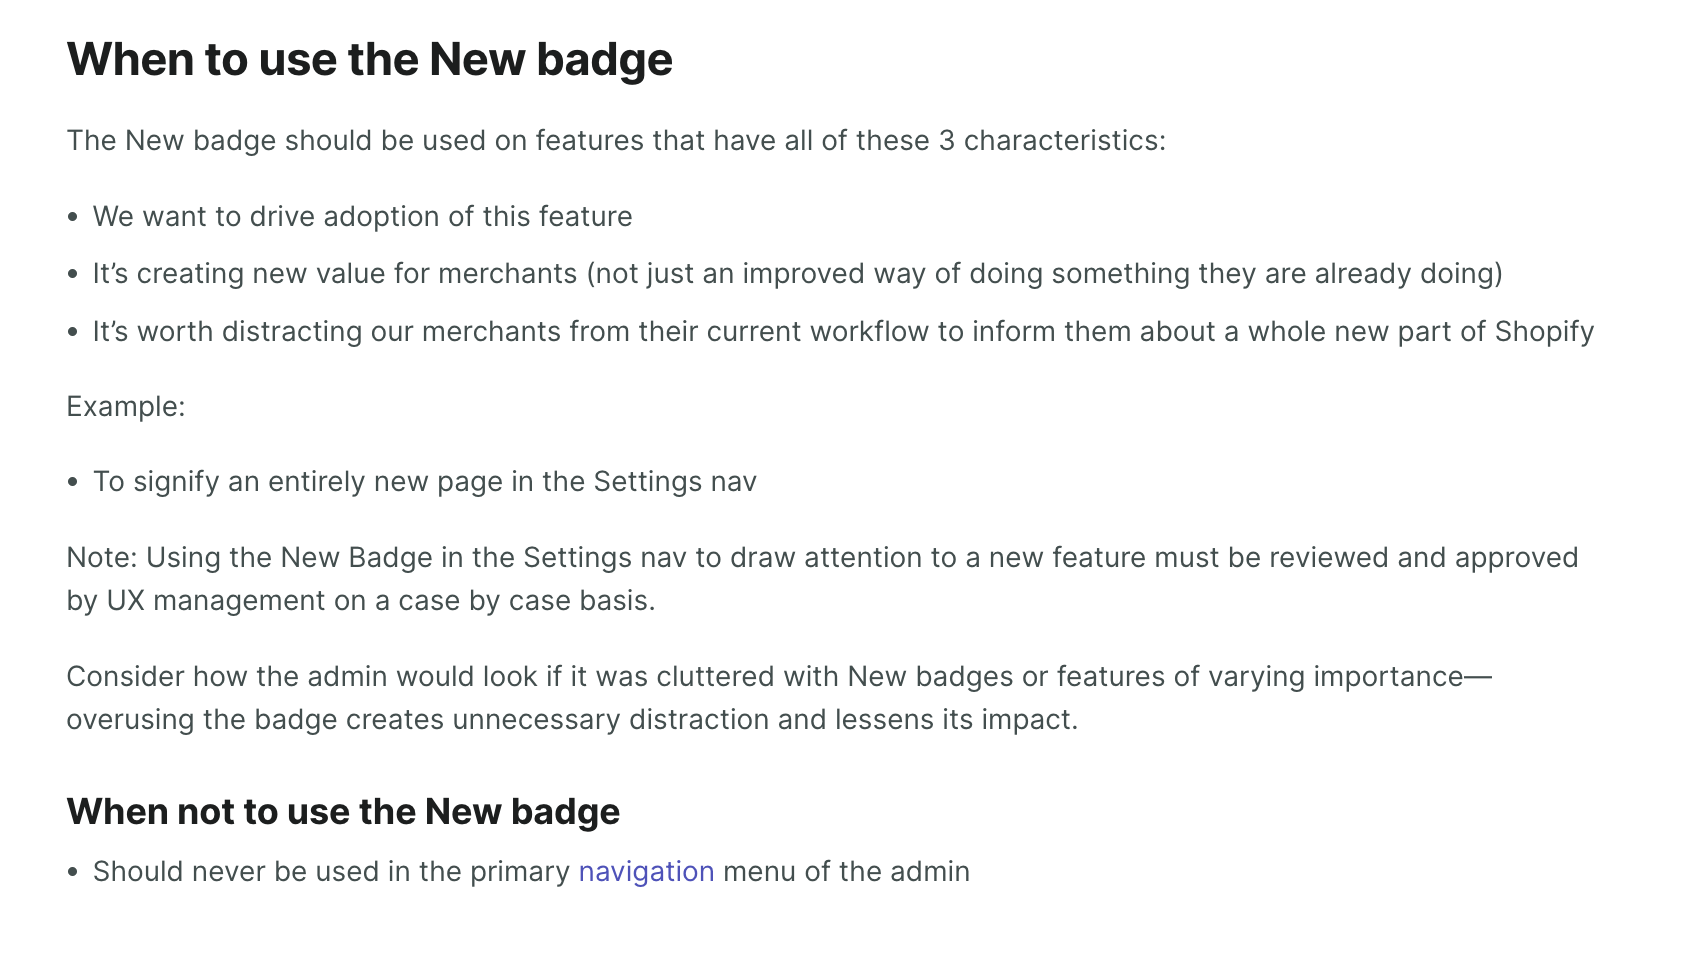Click the 'Should never be used' bullet text
Viewport: 1692px width, 976px height.
[330, 871]
